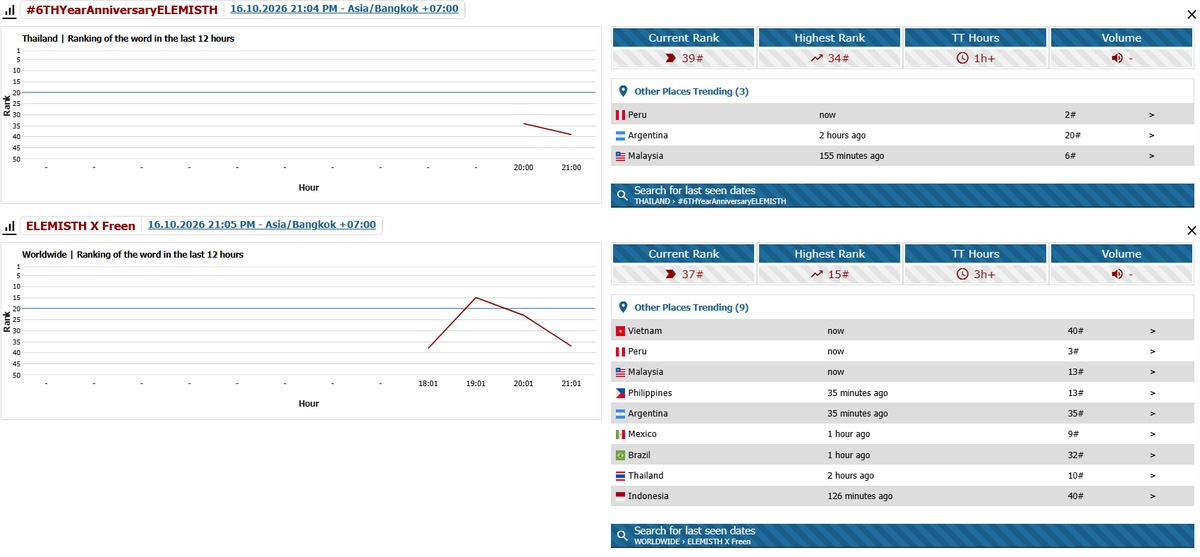Click 19:01 hour label on Worldwide chart
Image resolution: width=1200 pixels, height=557 pixels.
click(x=476, y=383)
